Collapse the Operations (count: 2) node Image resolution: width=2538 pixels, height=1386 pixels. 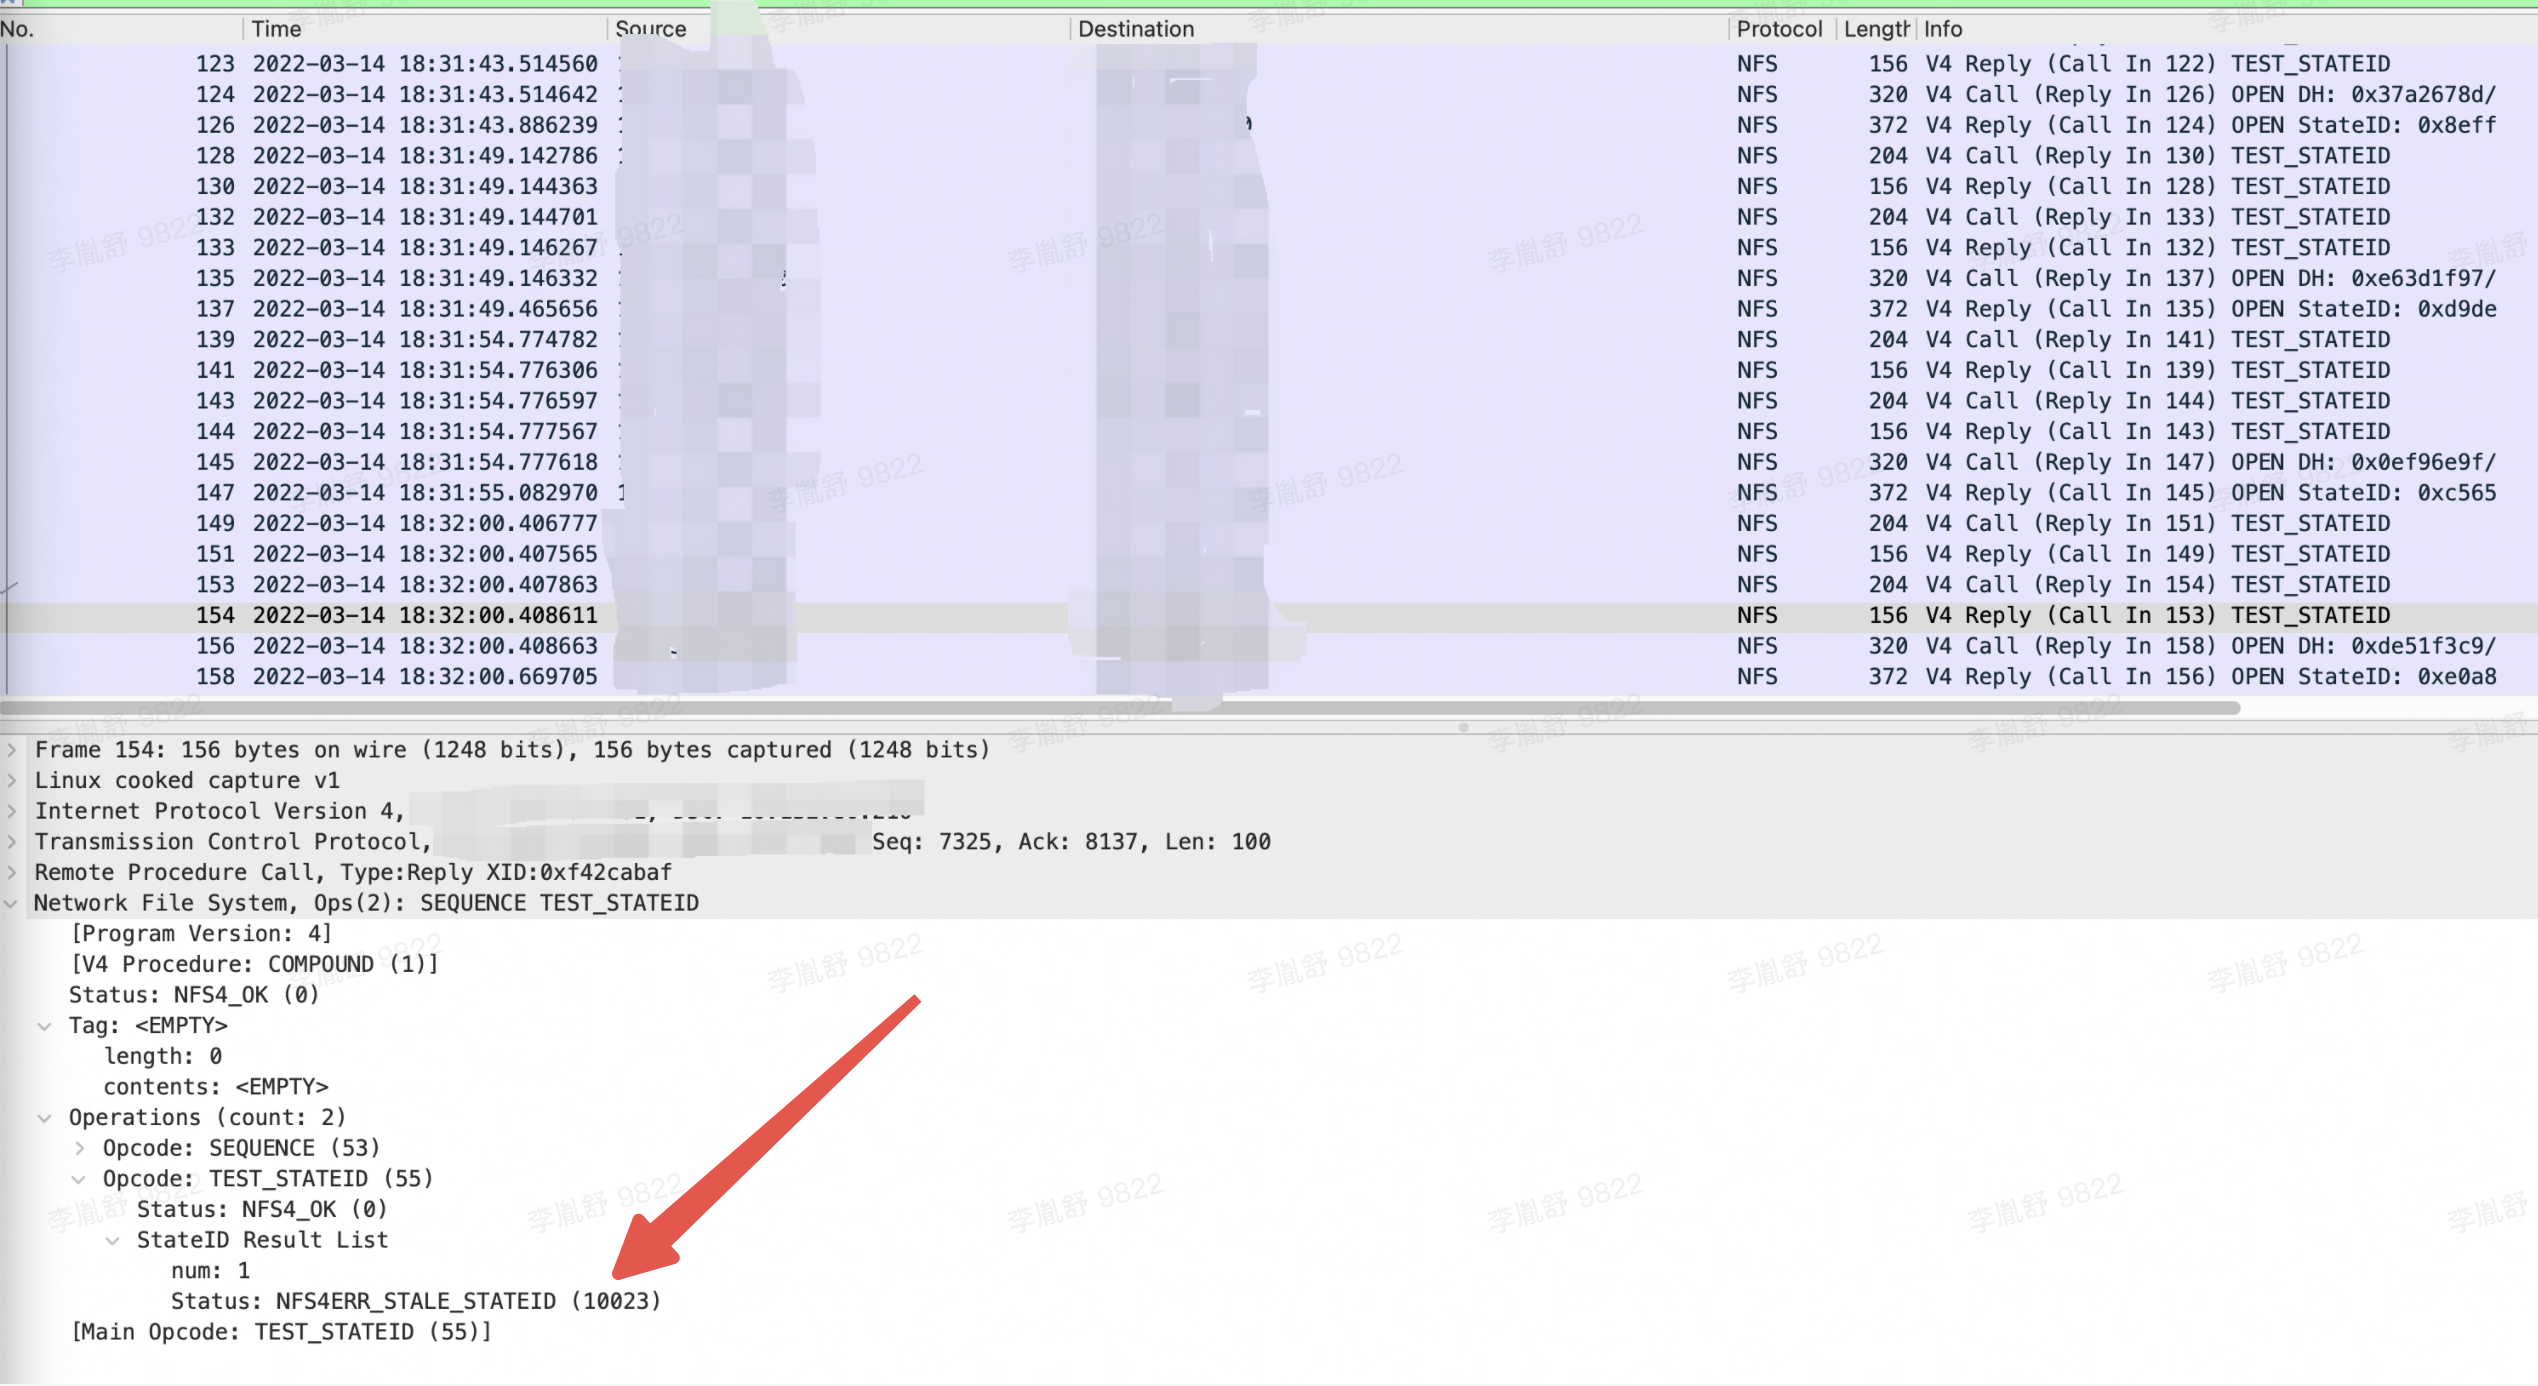pyautogui.click(x=45, y=1117)
